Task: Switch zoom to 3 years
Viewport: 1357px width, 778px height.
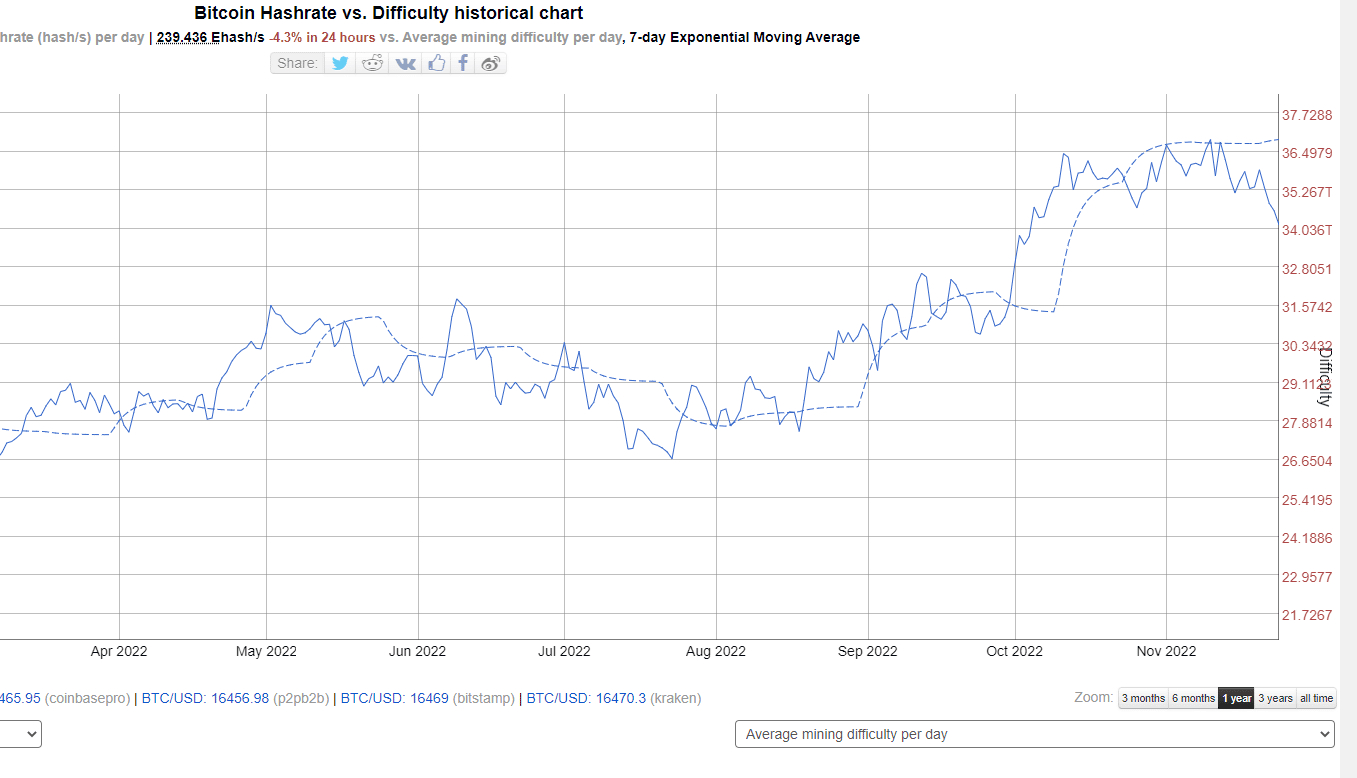Action: (x=1275, y=698)
